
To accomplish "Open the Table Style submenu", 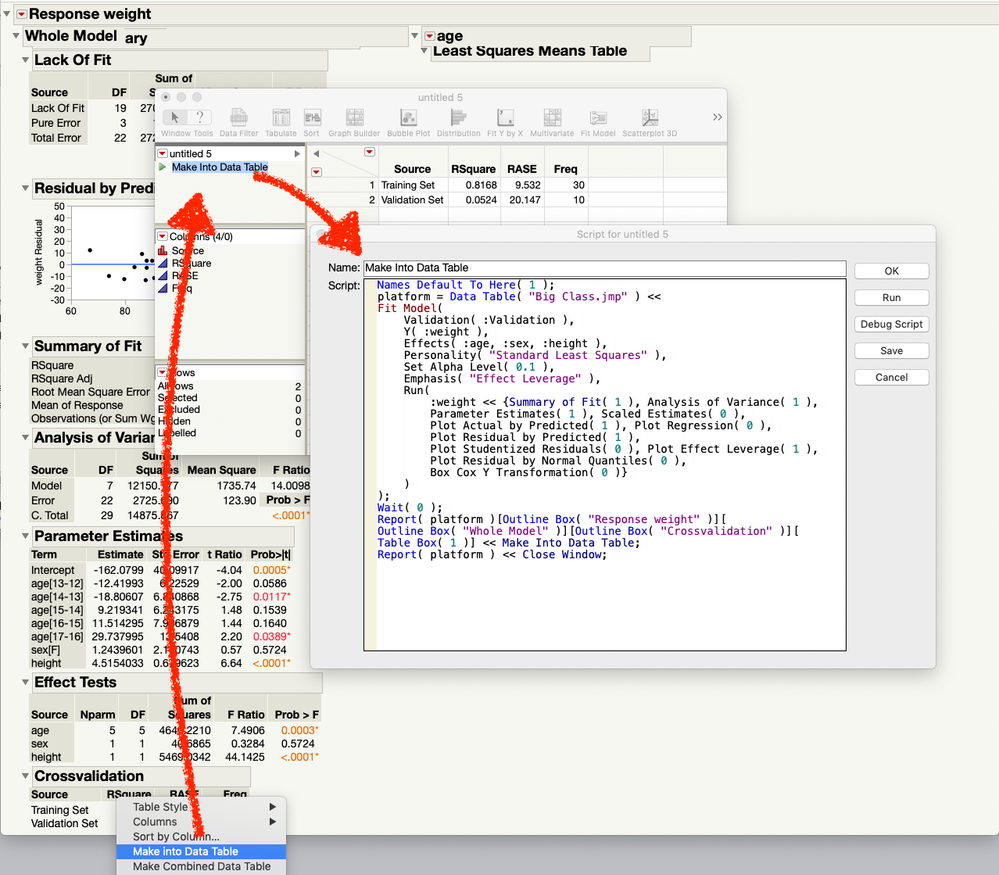I will point(160,807).
